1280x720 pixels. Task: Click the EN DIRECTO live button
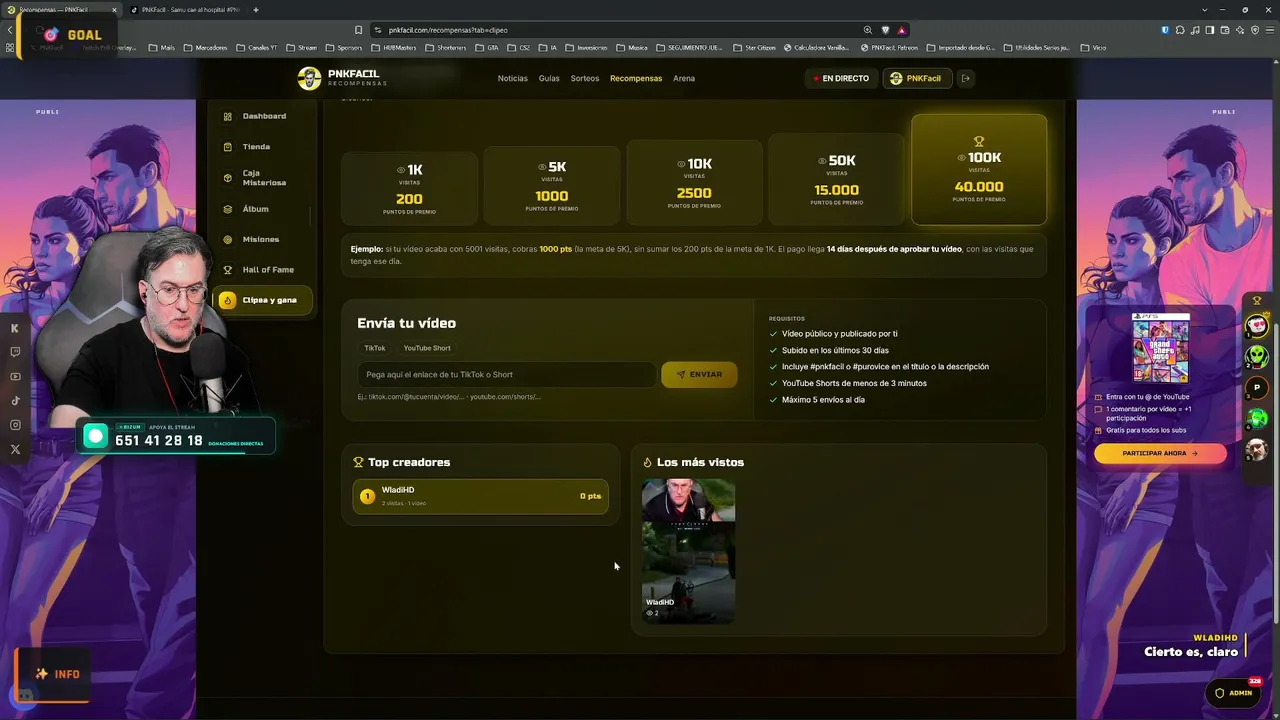(x=841, y=78)
